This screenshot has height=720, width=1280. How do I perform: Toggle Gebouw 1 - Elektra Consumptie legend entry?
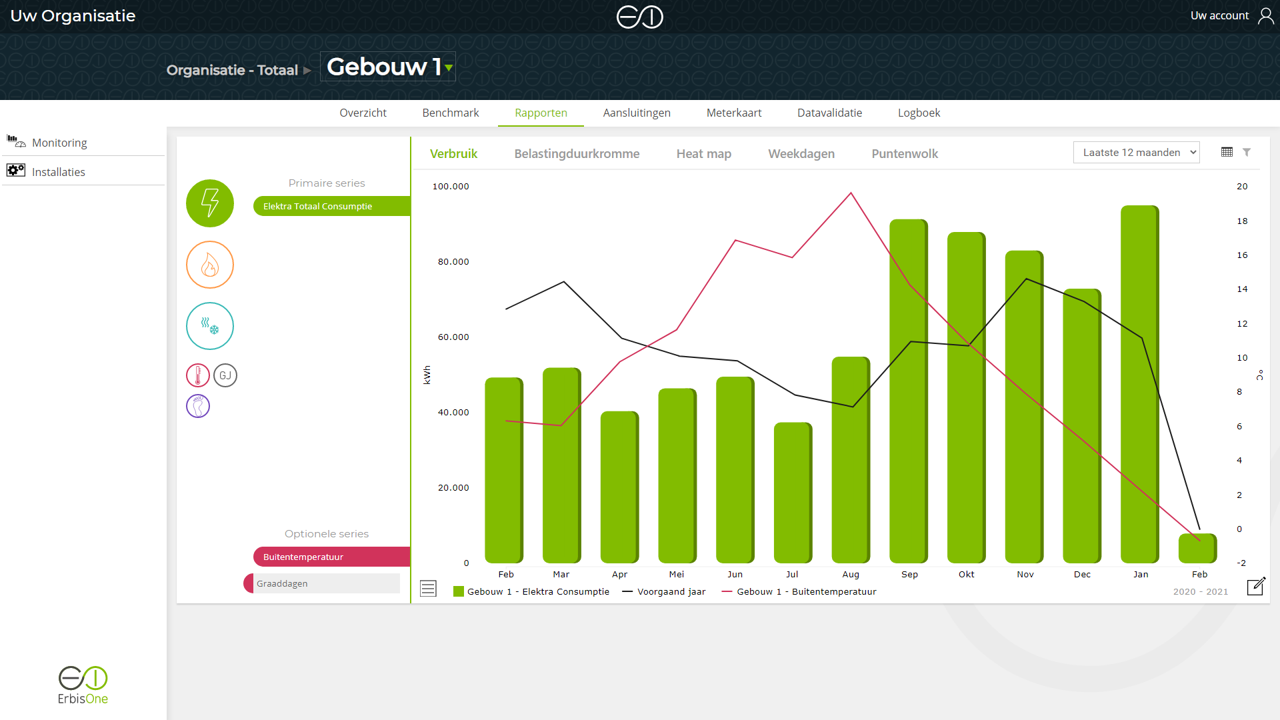coord(531,592)
